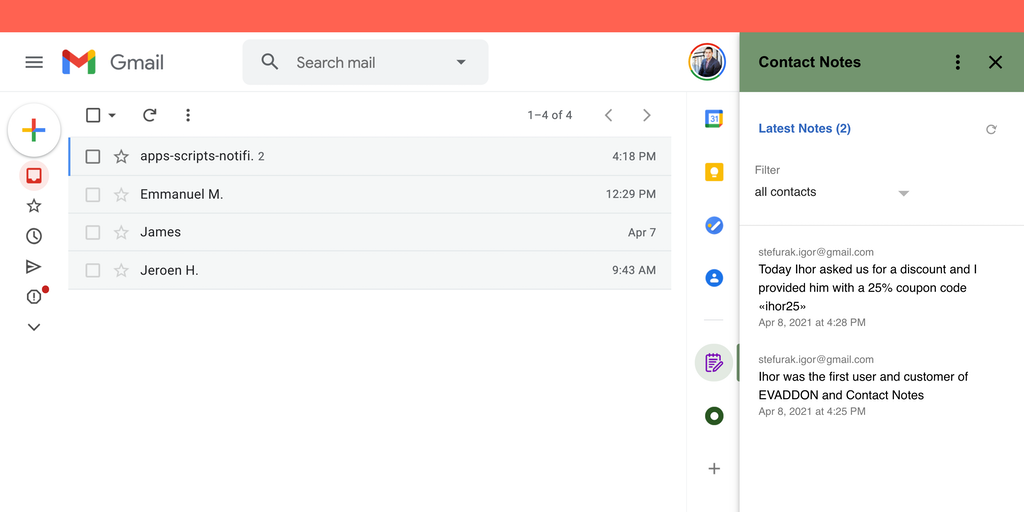The image size is (1024, 512).
Task: Open select options dropdown arrow
Action: pyautogui.click(x=112, y=116)
